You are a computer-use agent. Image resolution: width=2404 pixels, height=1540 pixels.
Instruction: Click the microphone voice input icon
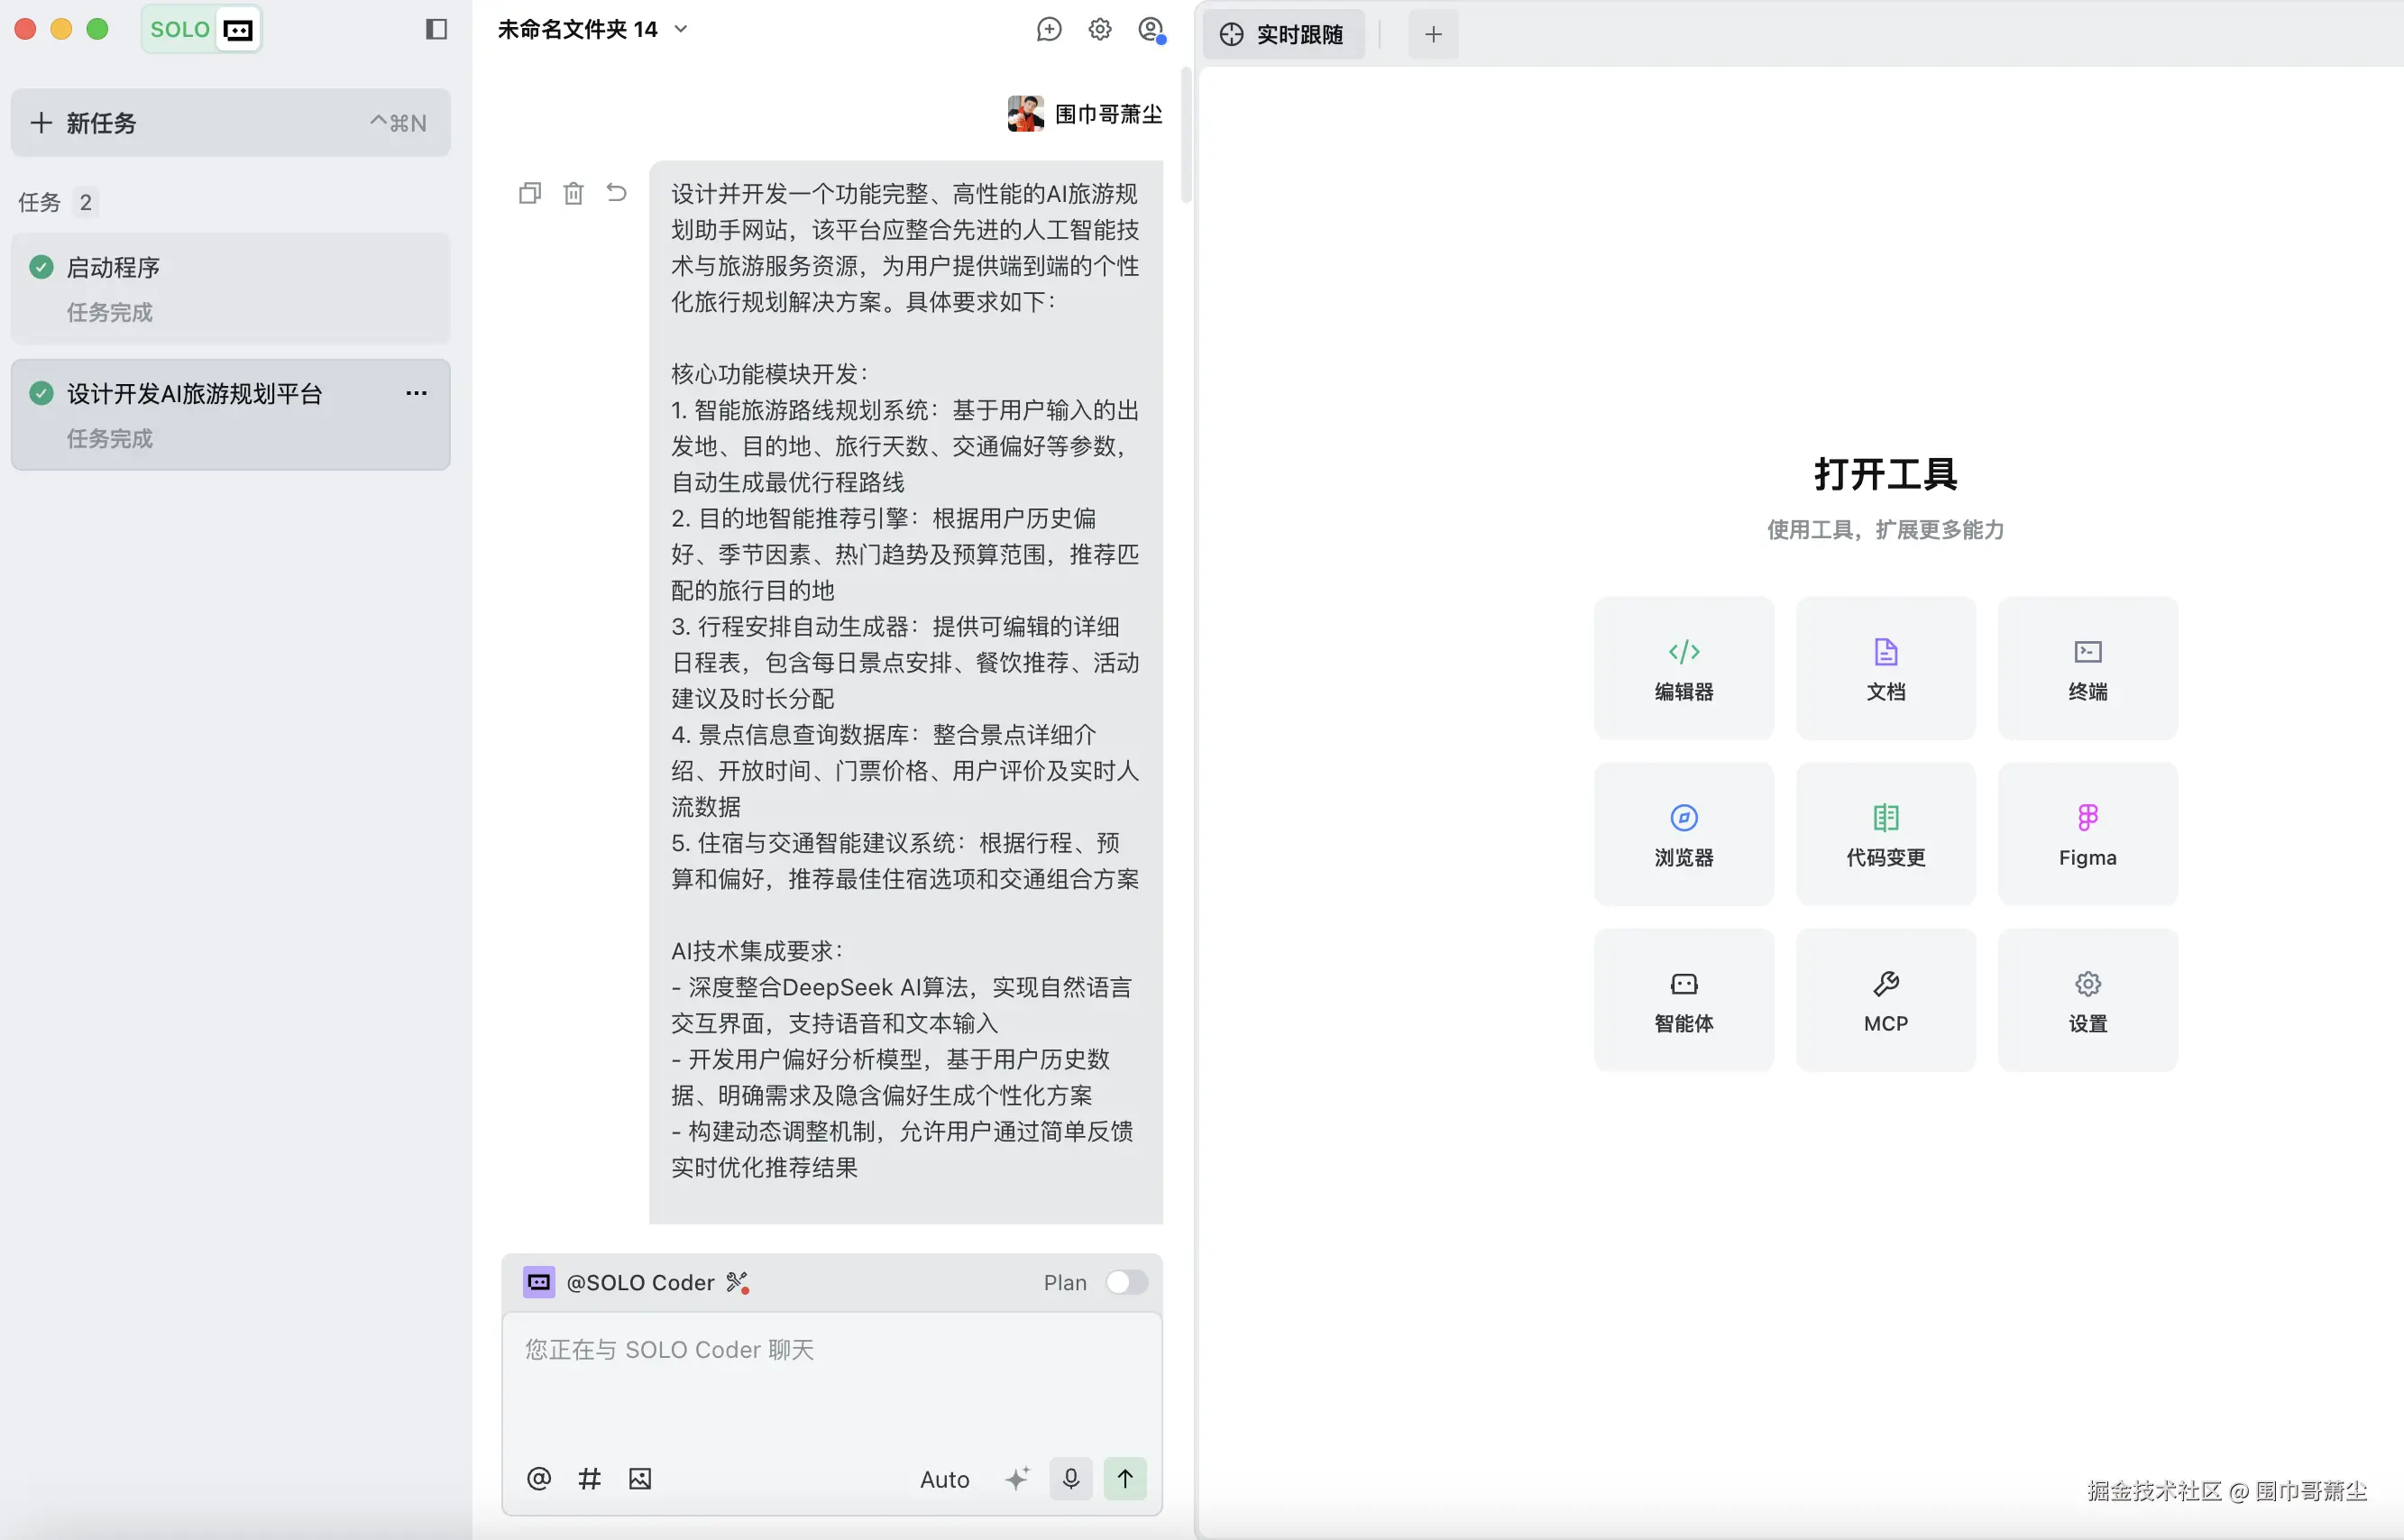pyautogui.click(x=1070, y=1478)
